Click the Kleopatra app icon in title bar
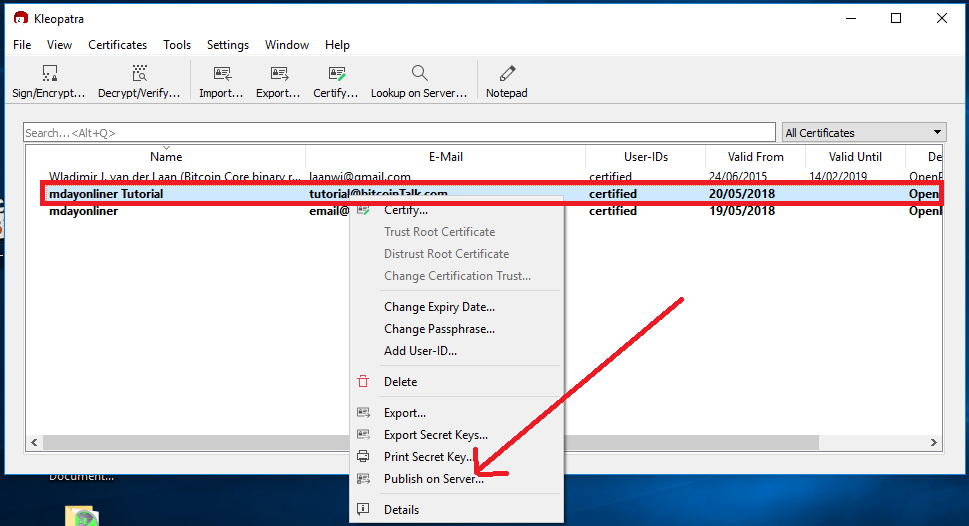969x526 pixels. coord(21,18)
